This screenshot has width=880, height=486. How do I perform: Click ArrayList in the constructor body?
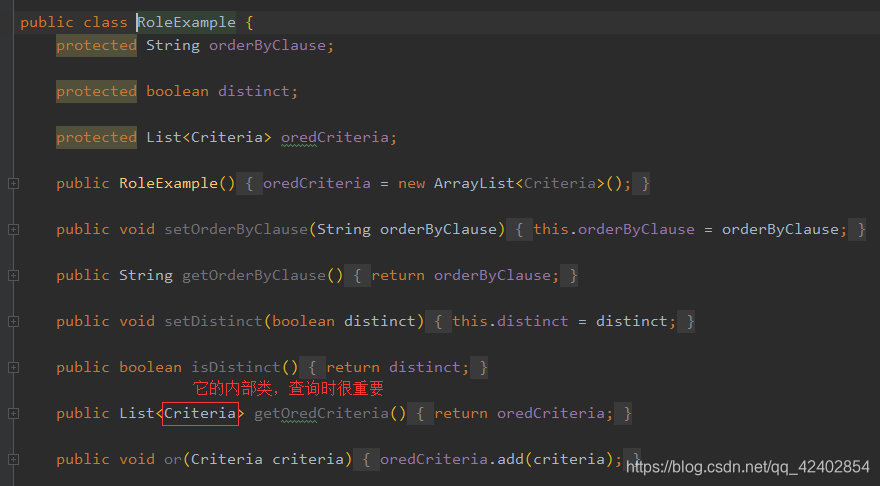click(474, 184)
